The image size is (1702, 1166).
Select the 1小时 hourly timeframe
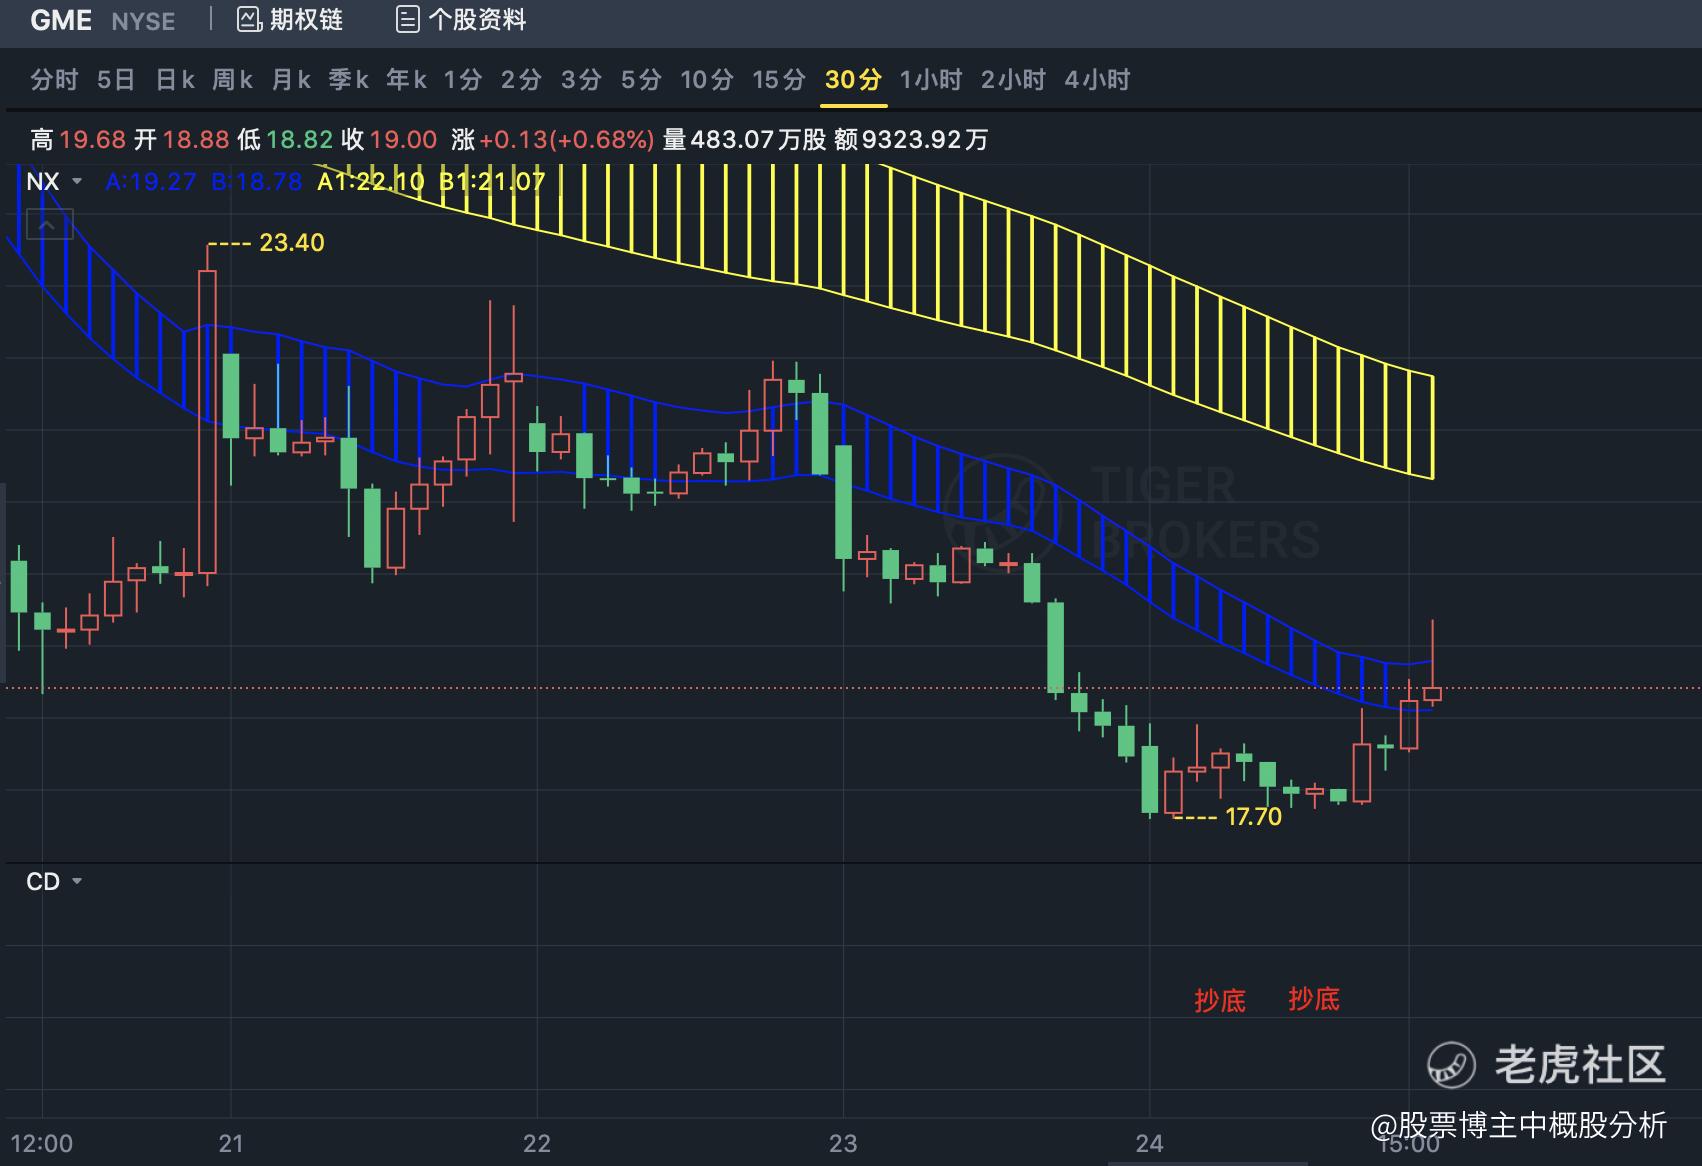point(930,80)
